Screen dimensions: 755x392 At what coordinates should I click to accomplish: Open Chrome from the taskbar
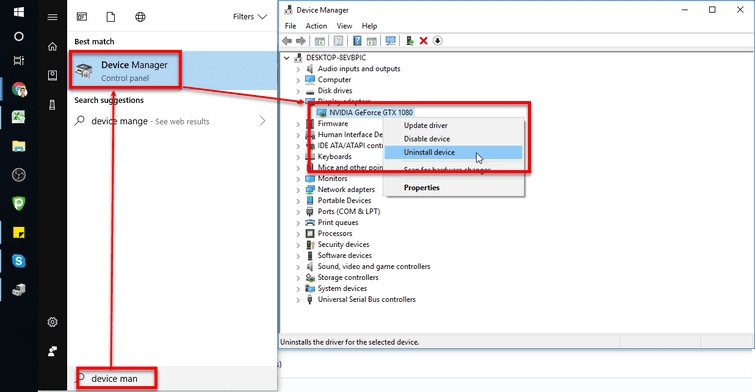pyautogui.click(x=19, y=89)
